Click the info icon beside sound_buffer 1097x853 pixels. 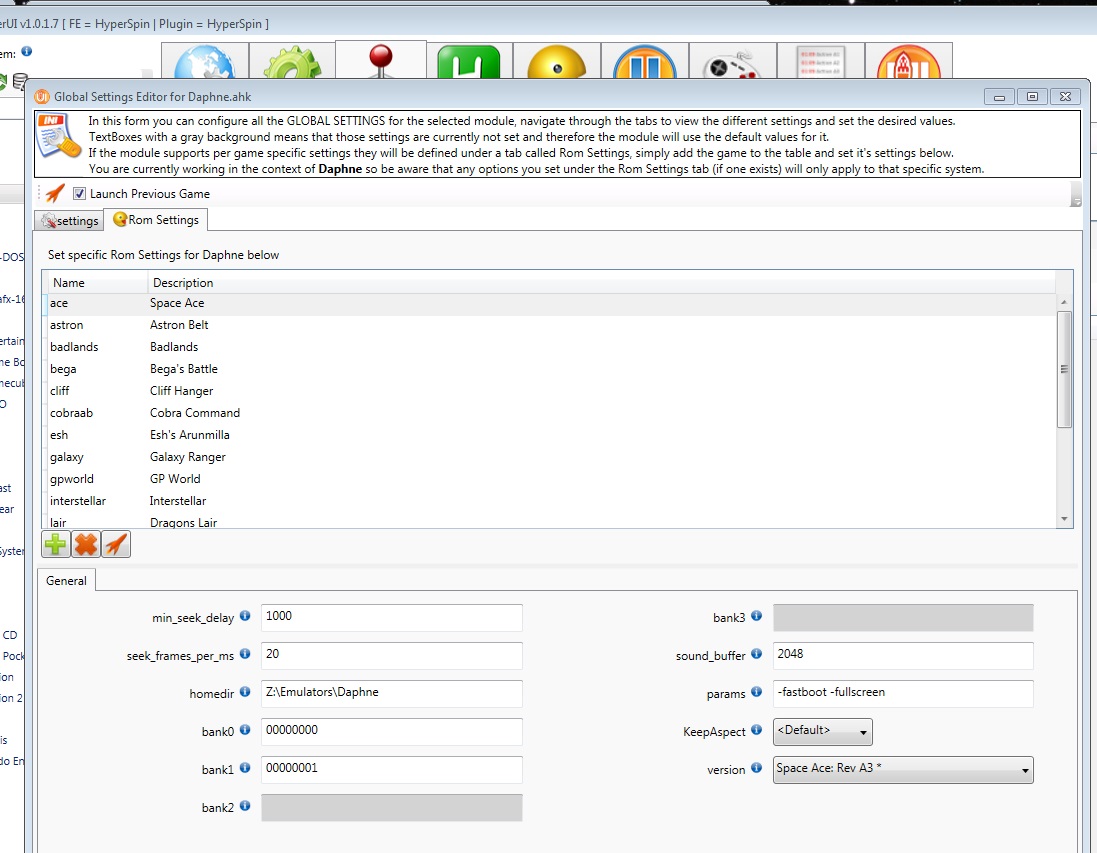click(x=757, y=655)
